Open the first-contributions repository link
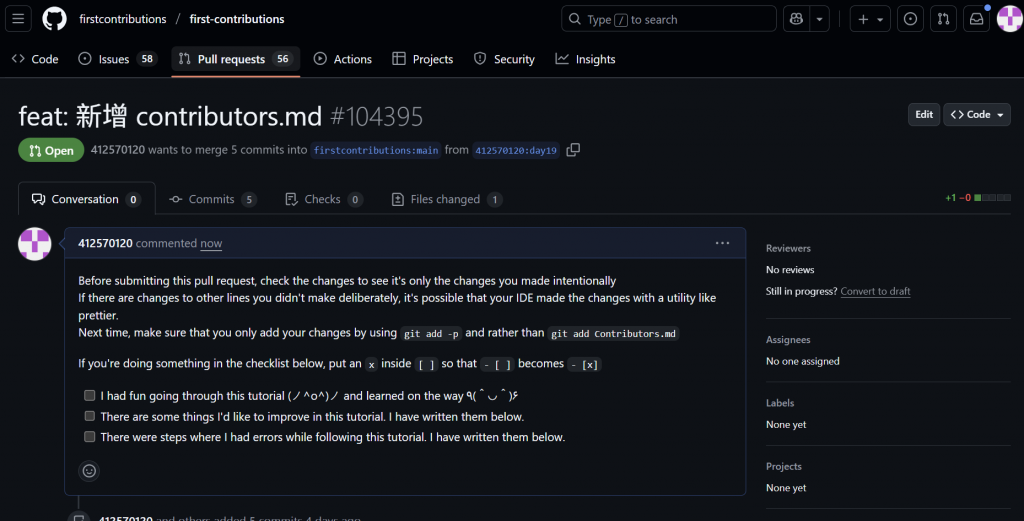 click(237, 19)
